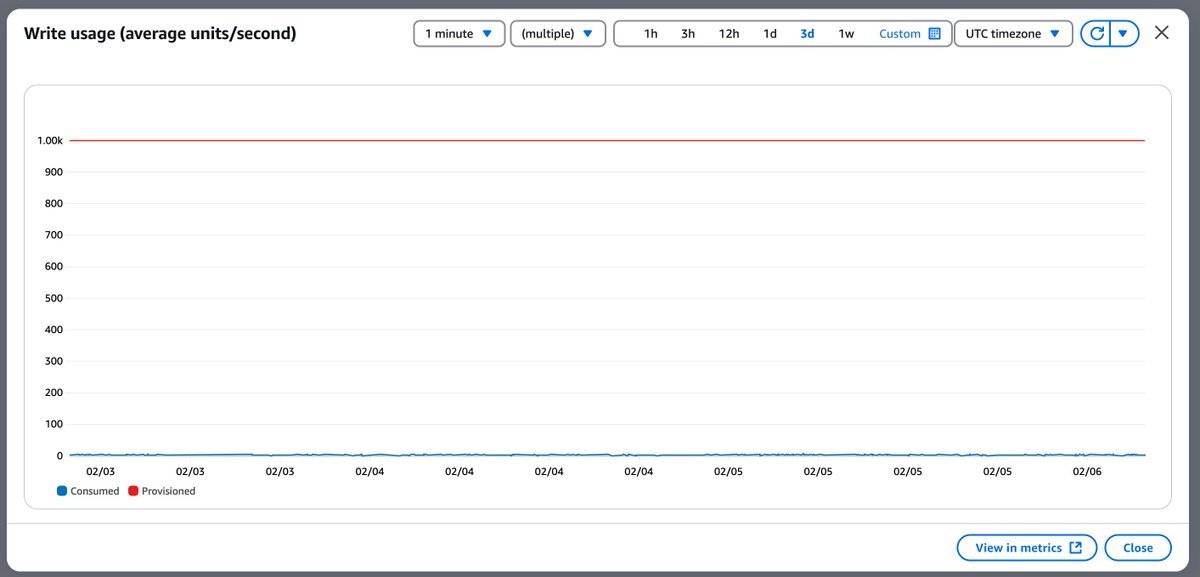The height and width of the screenshot is (577, 1200).
Task: Toggle the Consumed legend blue swatch
Action: 62,491
